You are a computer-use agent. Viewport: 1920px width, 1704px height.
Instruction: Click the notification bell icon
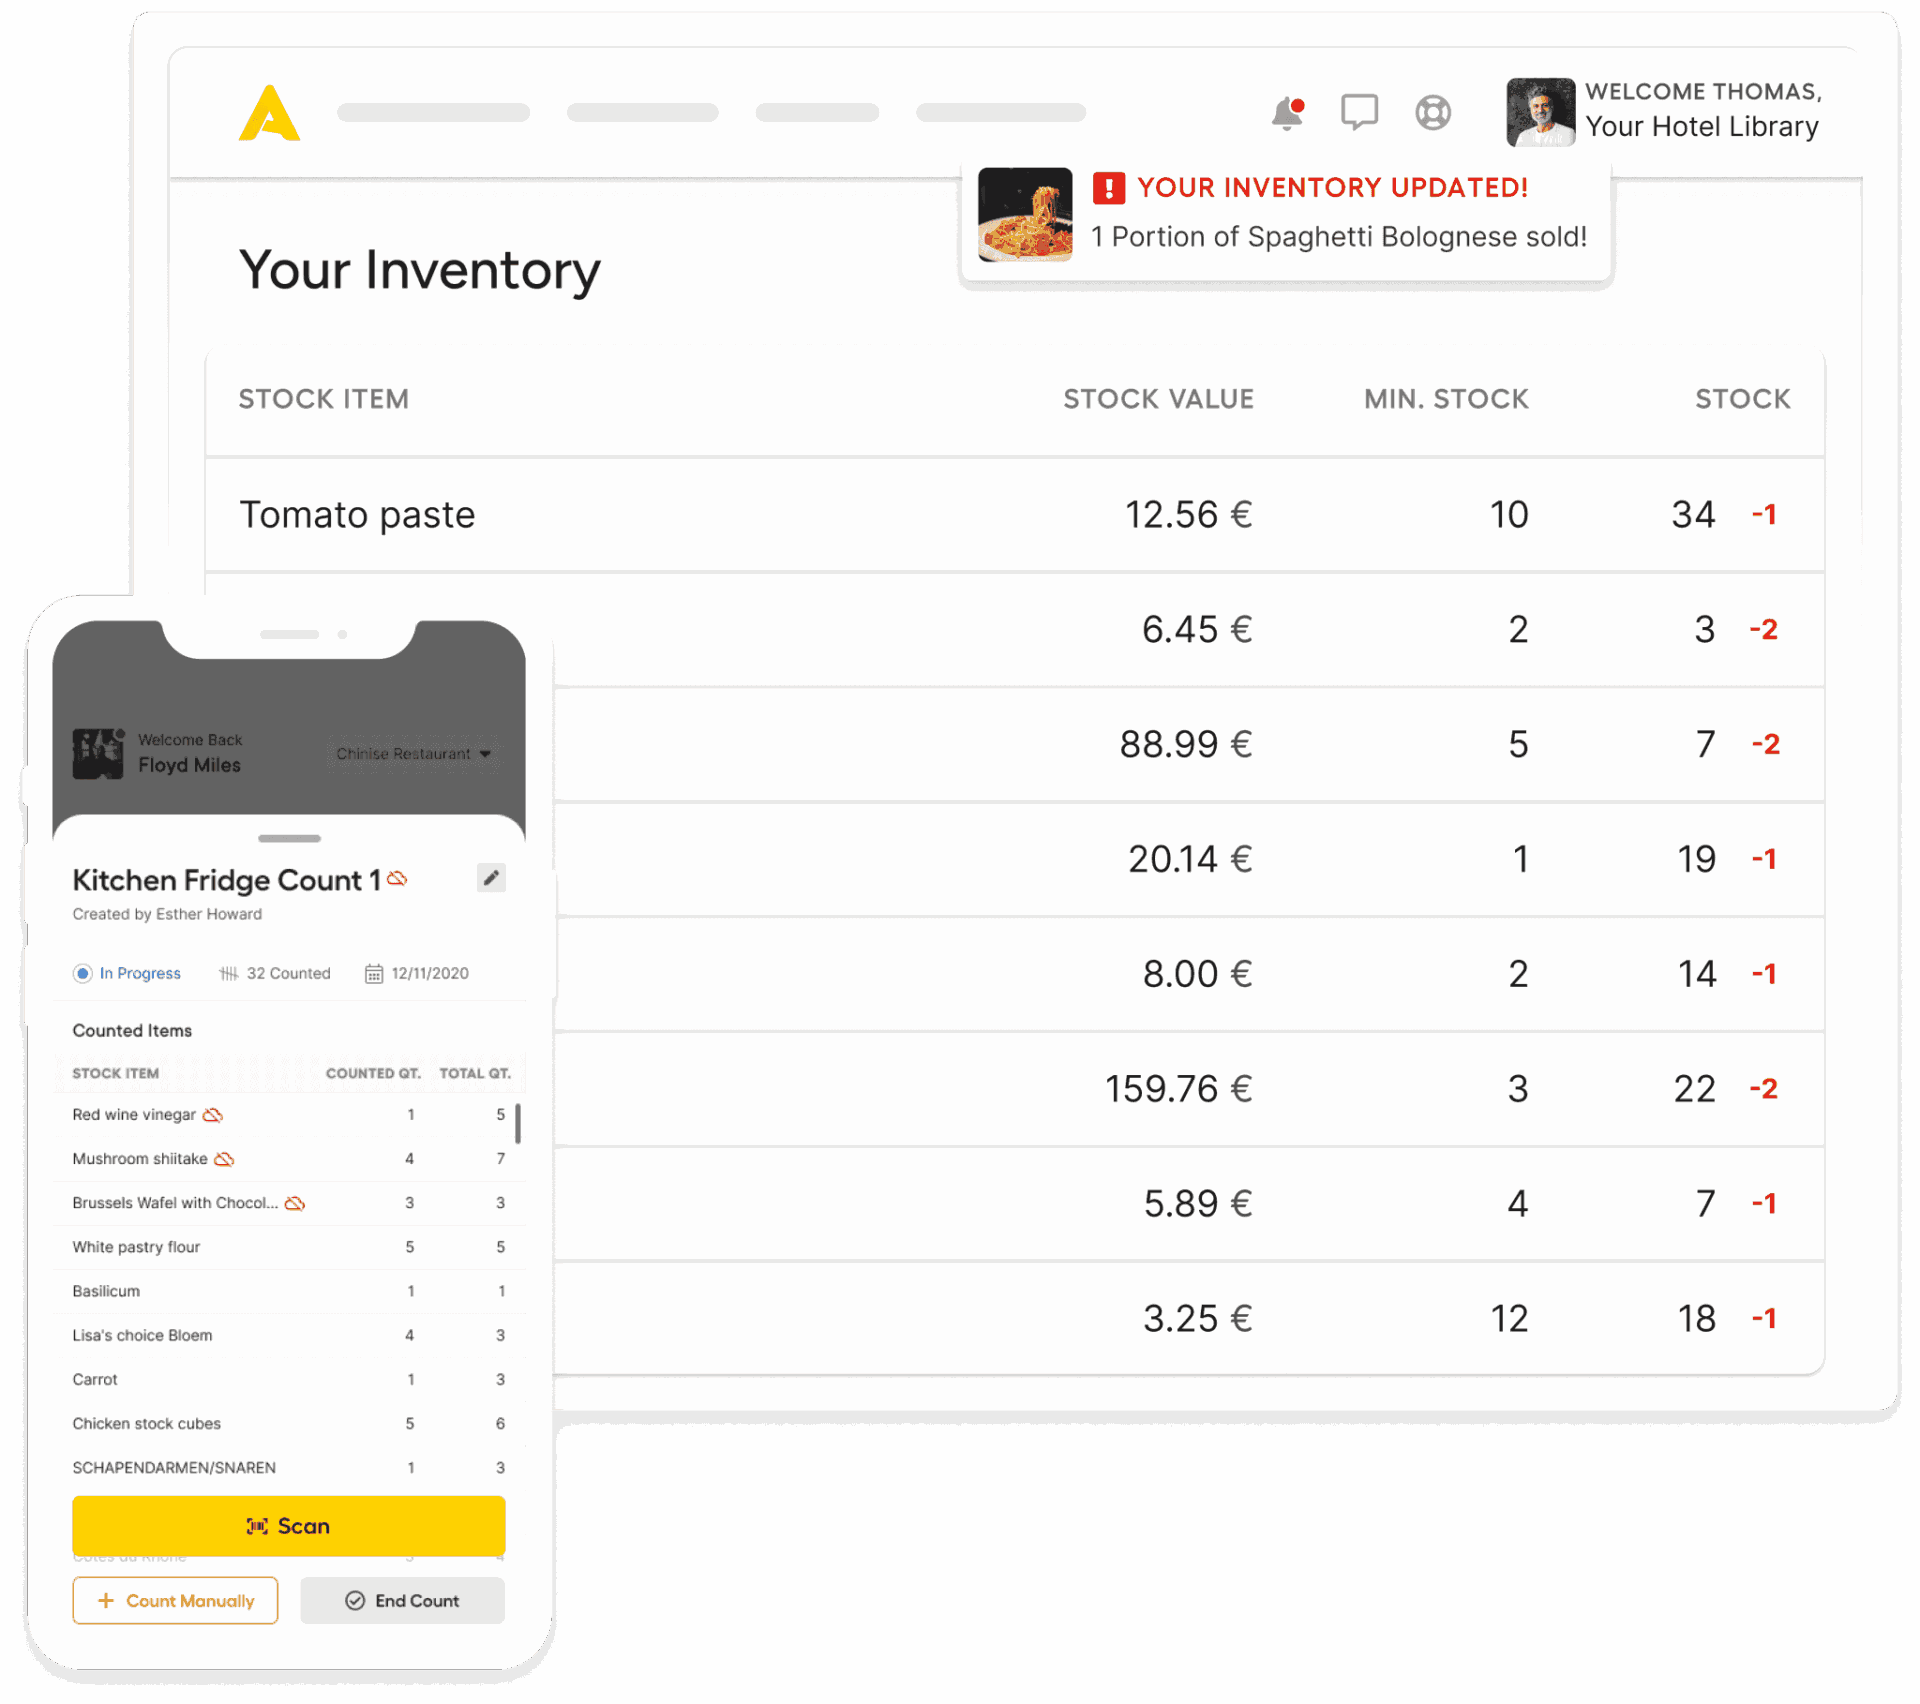pyautogui.click(x=1287, y=113)
